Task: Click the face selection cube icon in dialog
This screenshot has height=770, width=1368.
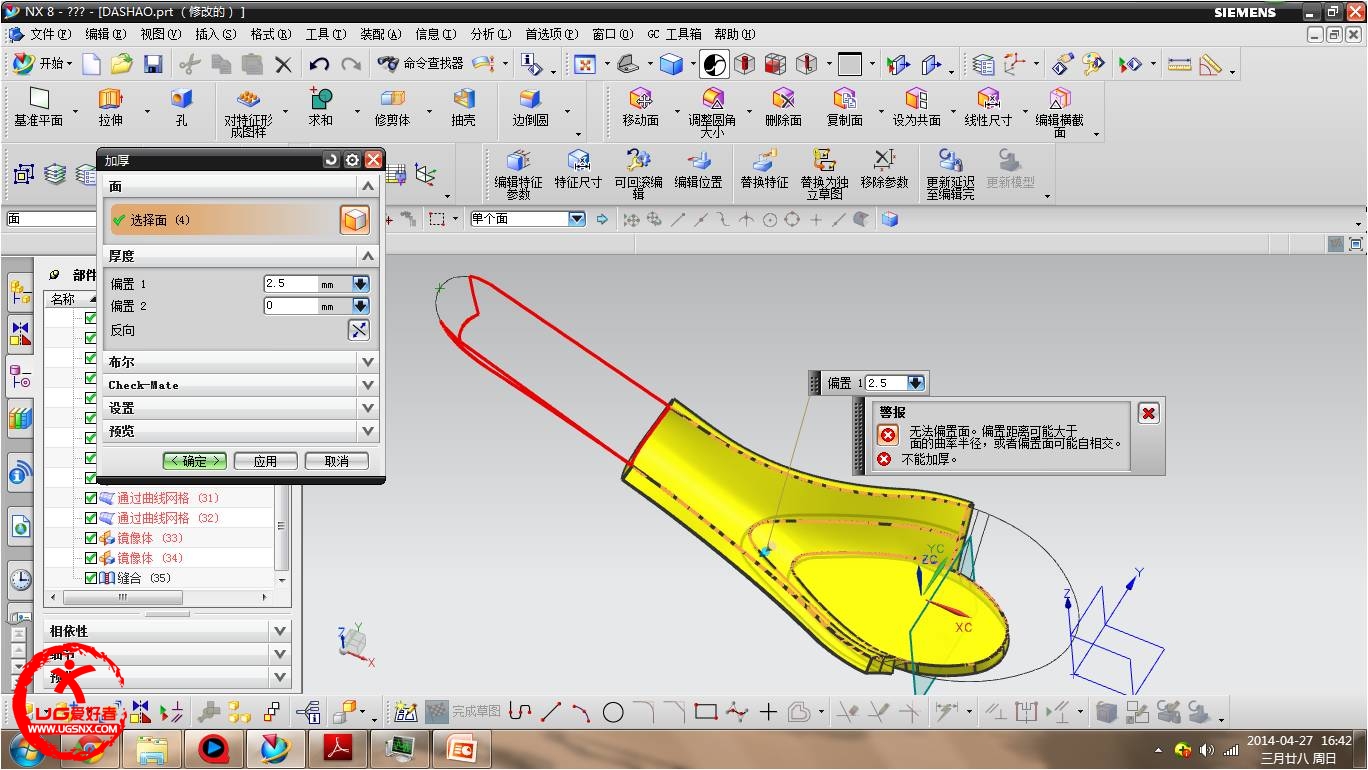Action: coord(354,220)
